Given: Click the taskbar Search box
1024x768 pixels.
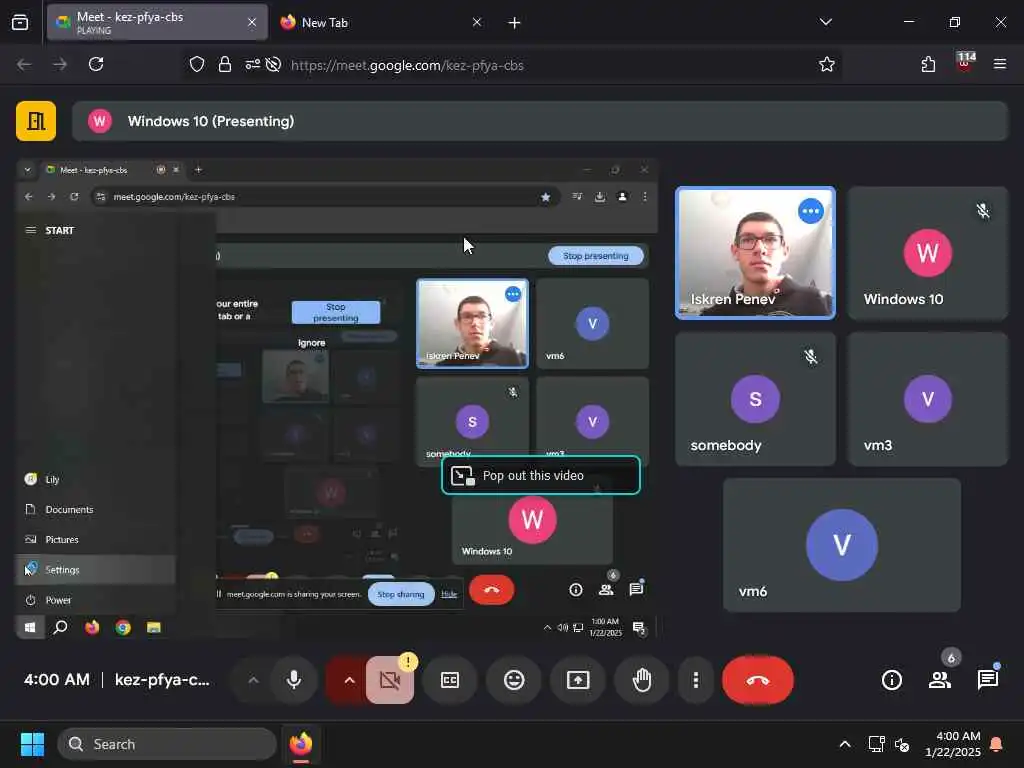Looking at the screenshot, I should (x=167, y=744).
